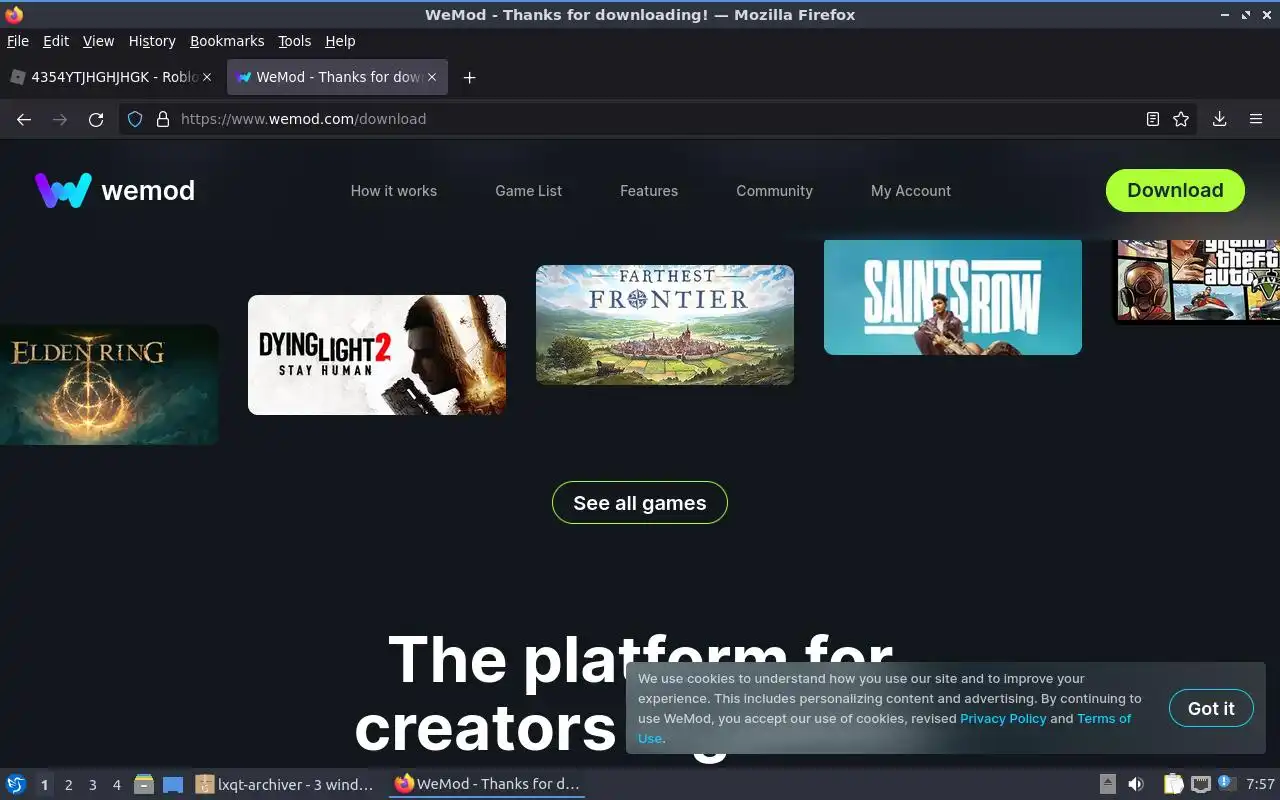Viewport: 1280px width, 800px height.
Task: Open the Saints Row game card
Action: click(953, 297)
